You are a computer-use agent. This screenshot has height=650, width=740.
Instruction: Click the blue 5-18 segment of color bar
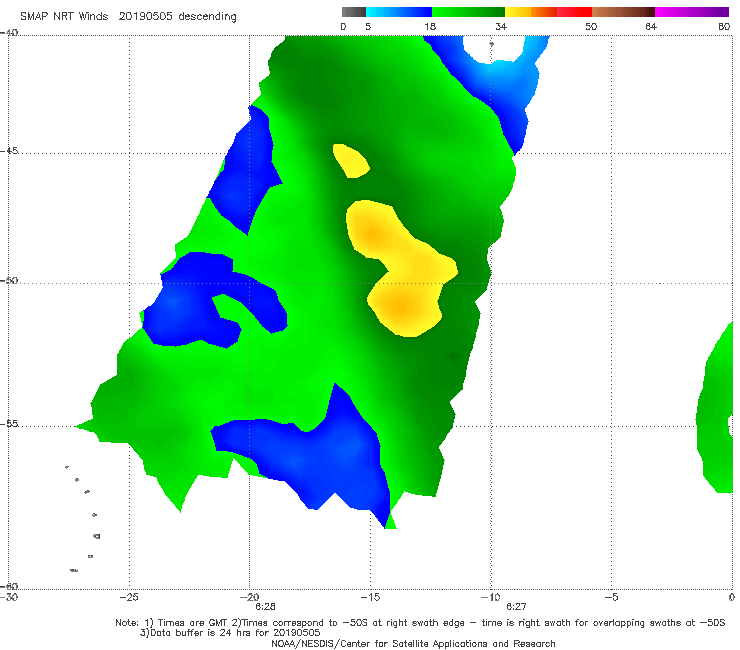pyautogui.click(x=399, y=12)
